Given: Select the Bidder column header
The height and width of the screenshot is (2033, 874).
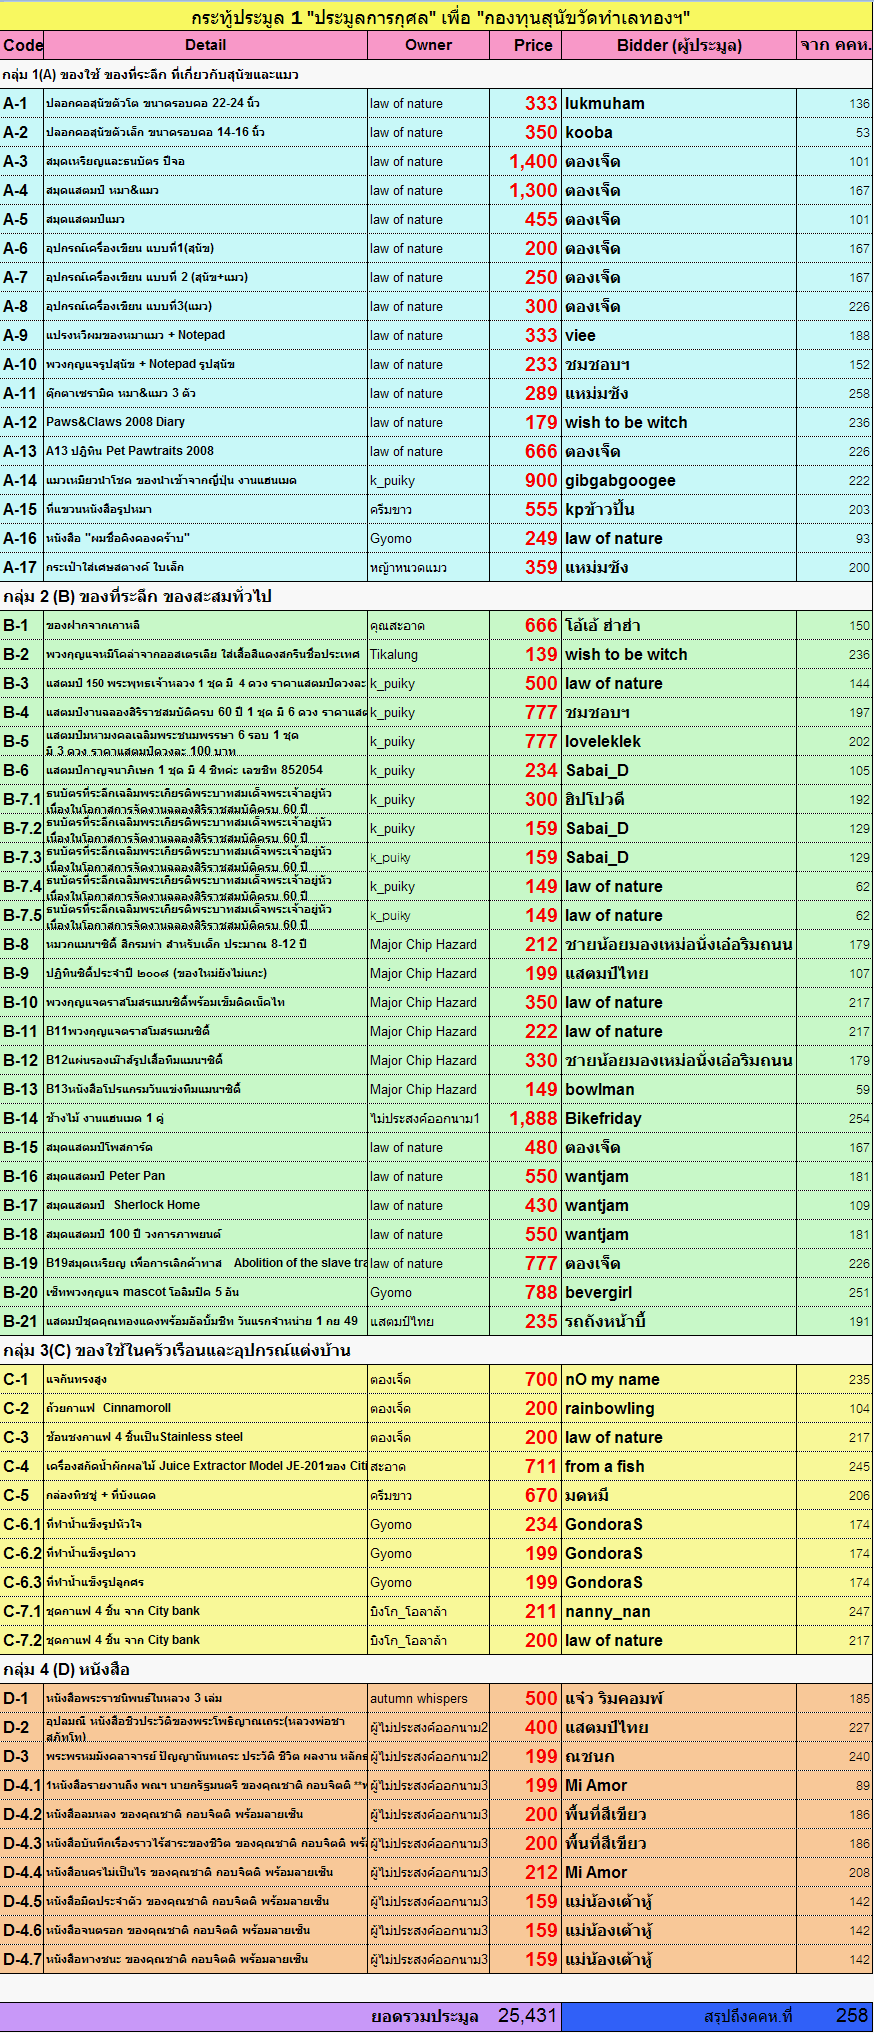Looking at the screenshot, I should [x=679, y=45].
